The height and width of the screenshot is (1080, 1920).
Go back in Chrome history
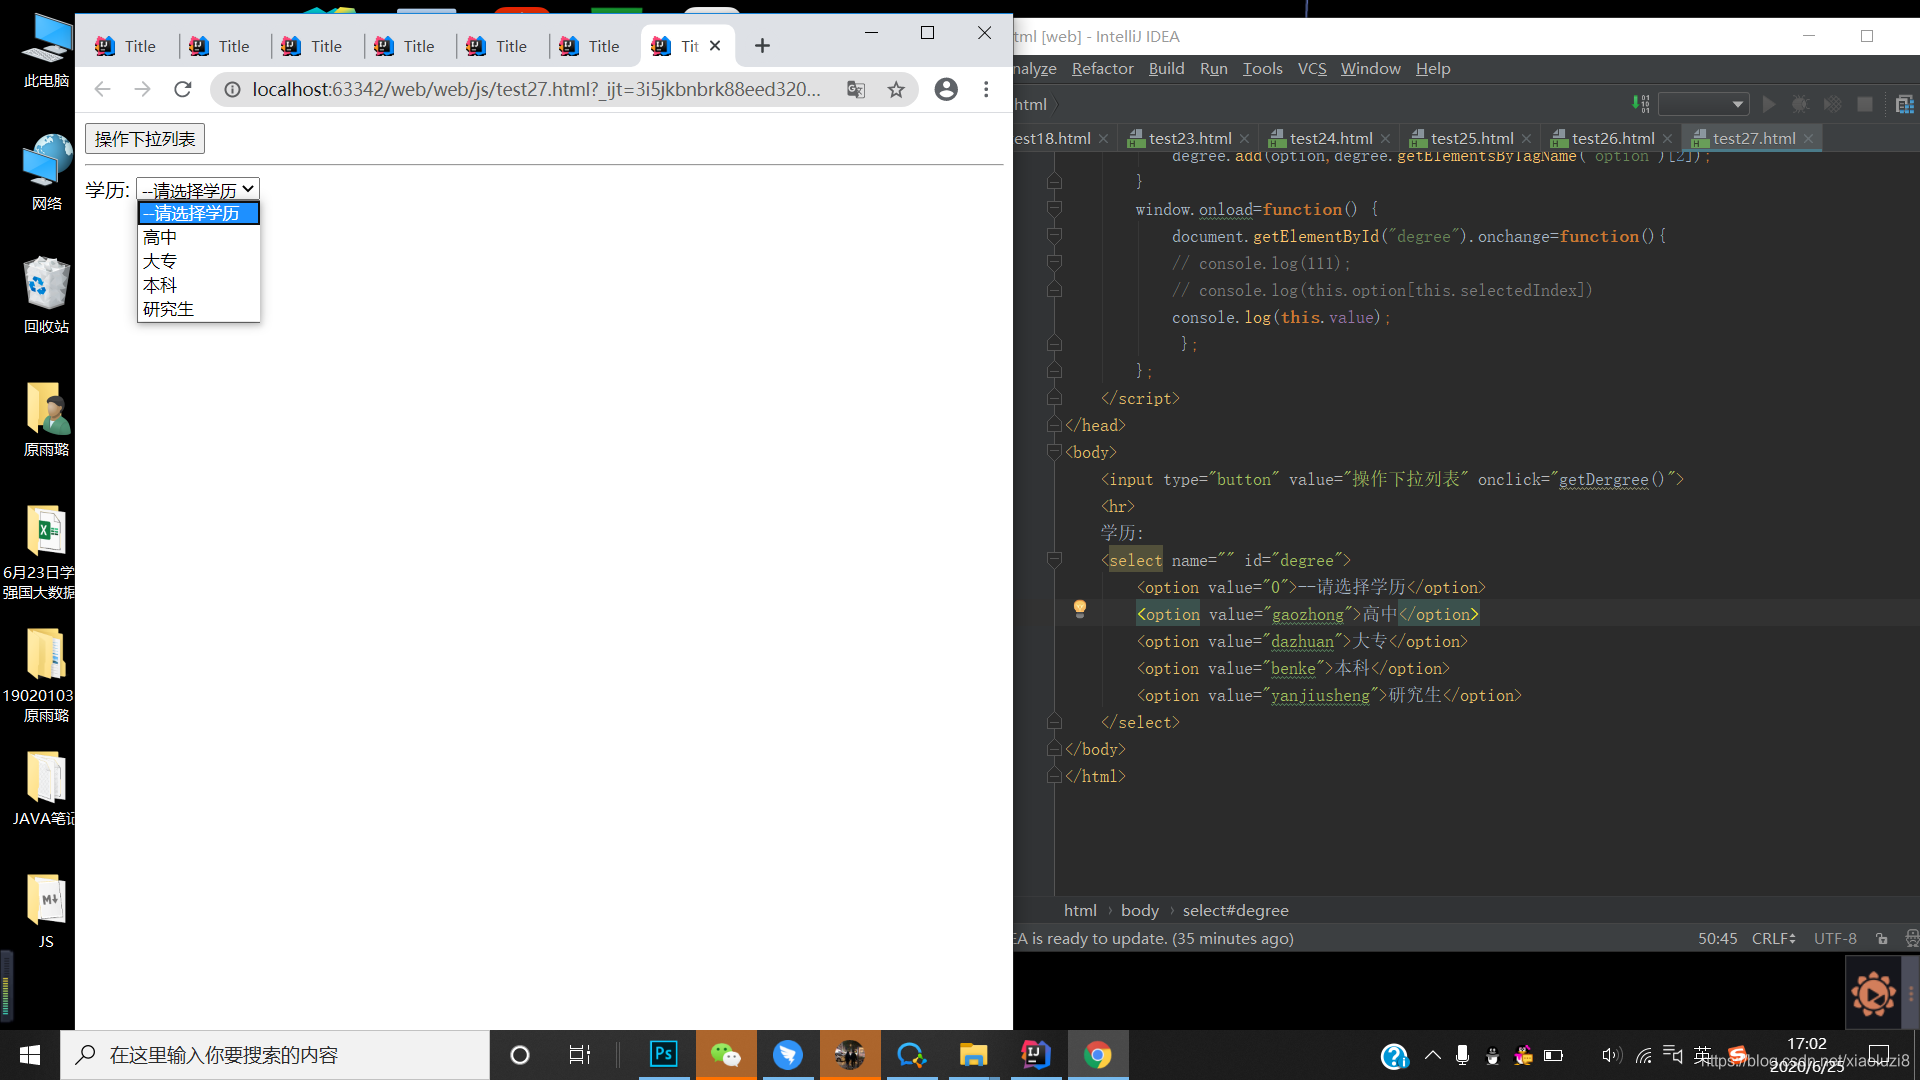pos(102,89)
